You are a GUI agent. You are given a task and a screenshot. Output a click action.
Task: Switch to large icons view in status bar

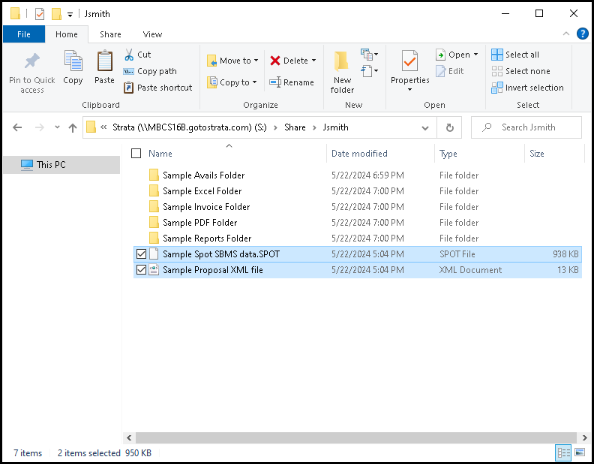pos(580,452)
